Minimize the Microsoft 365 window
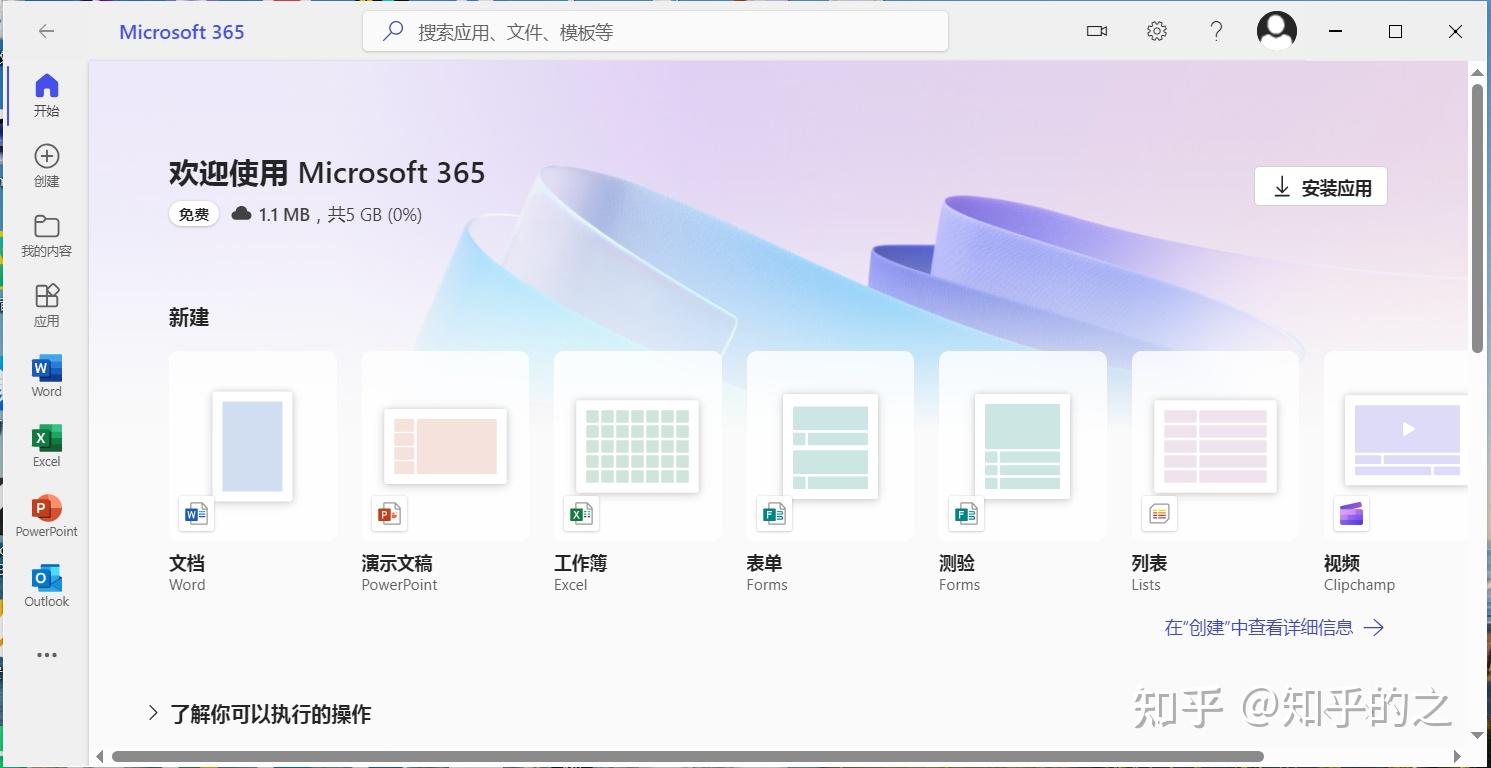1491x768 pixels. coord(1336,32)
